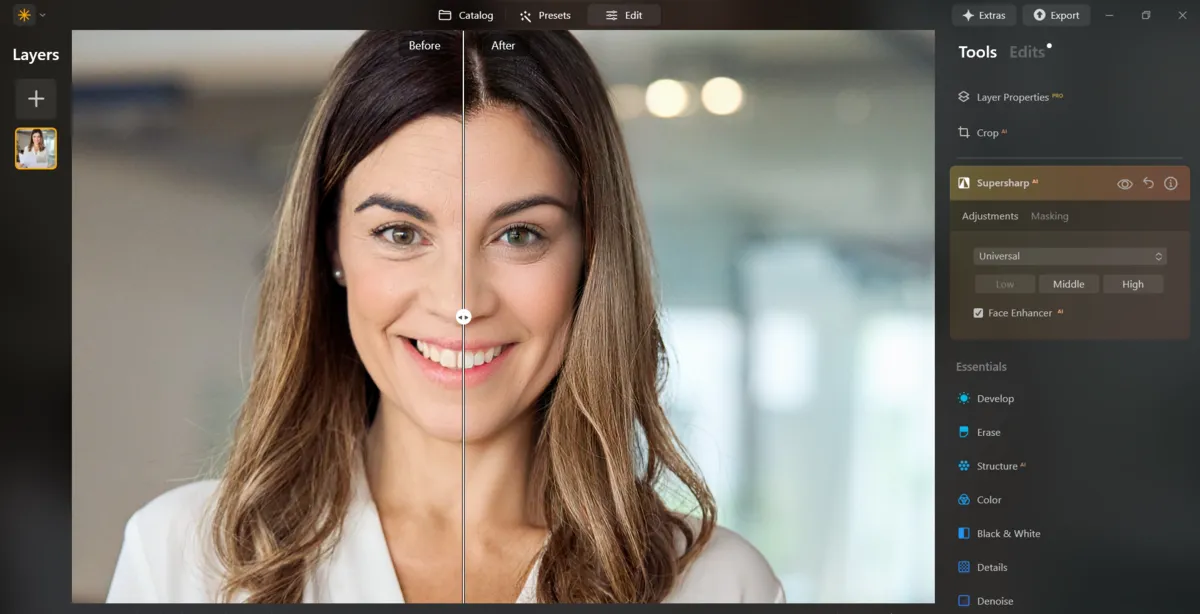The height and width of the screenshot is (614, 1200).
Task: Select the Black & White tool
Action: tap(1005, 533)
